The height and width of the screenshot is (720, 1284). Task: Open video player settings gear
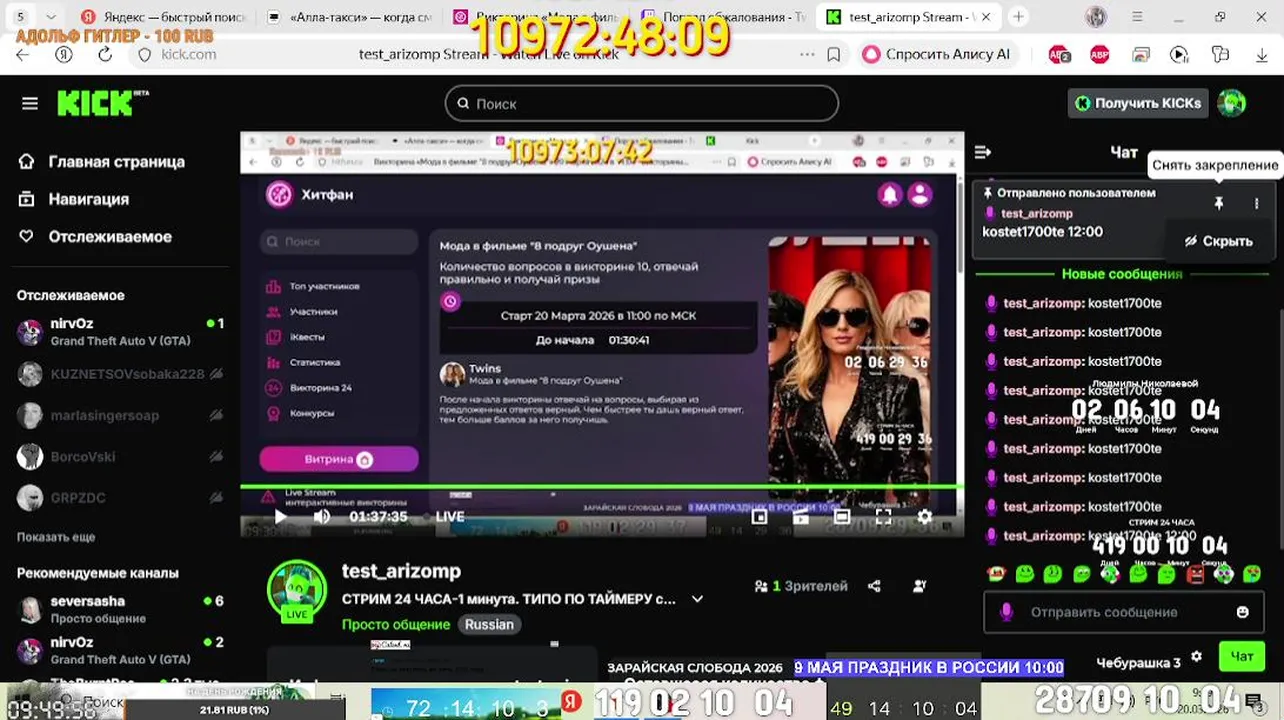(925, 517)
